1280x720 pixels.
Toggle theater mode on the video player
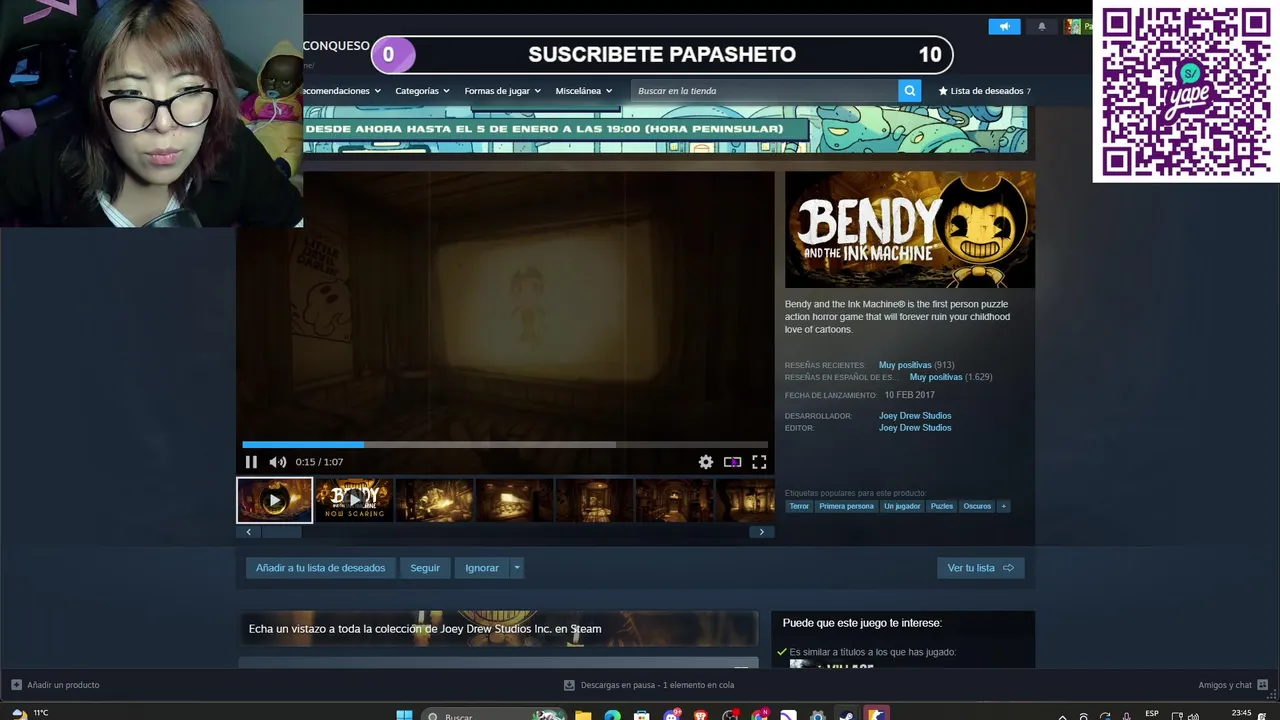click(x=732, y=462)
